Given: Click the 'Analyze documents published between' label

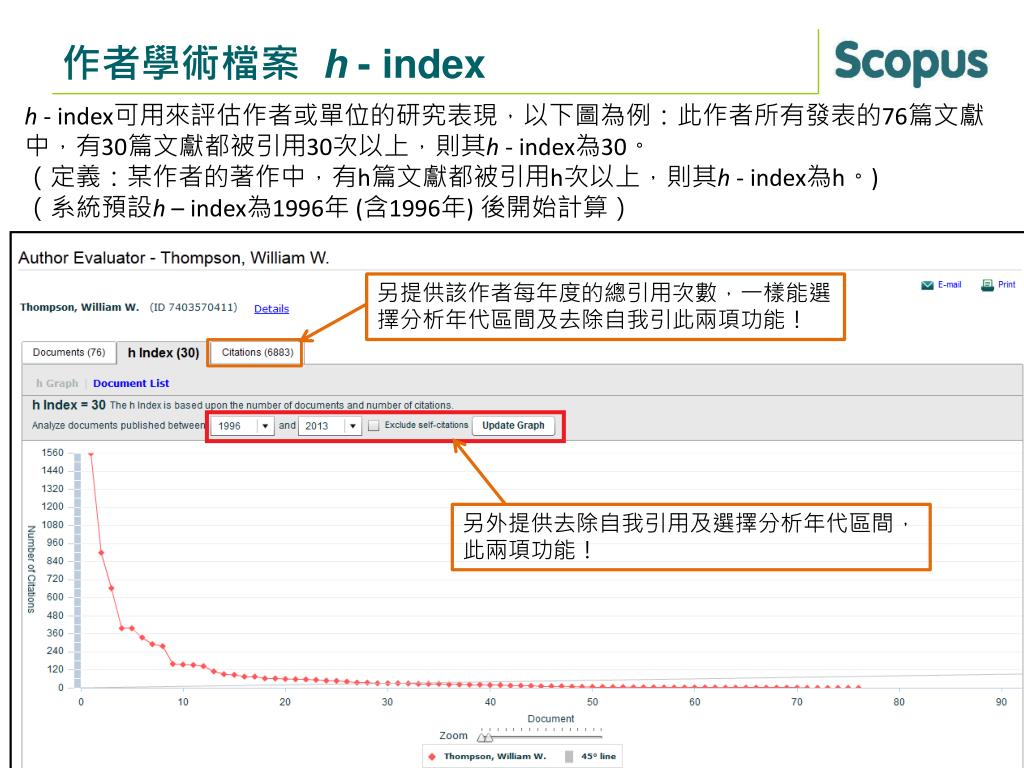Looking at the screenshot, I should (x=118, y=426).
